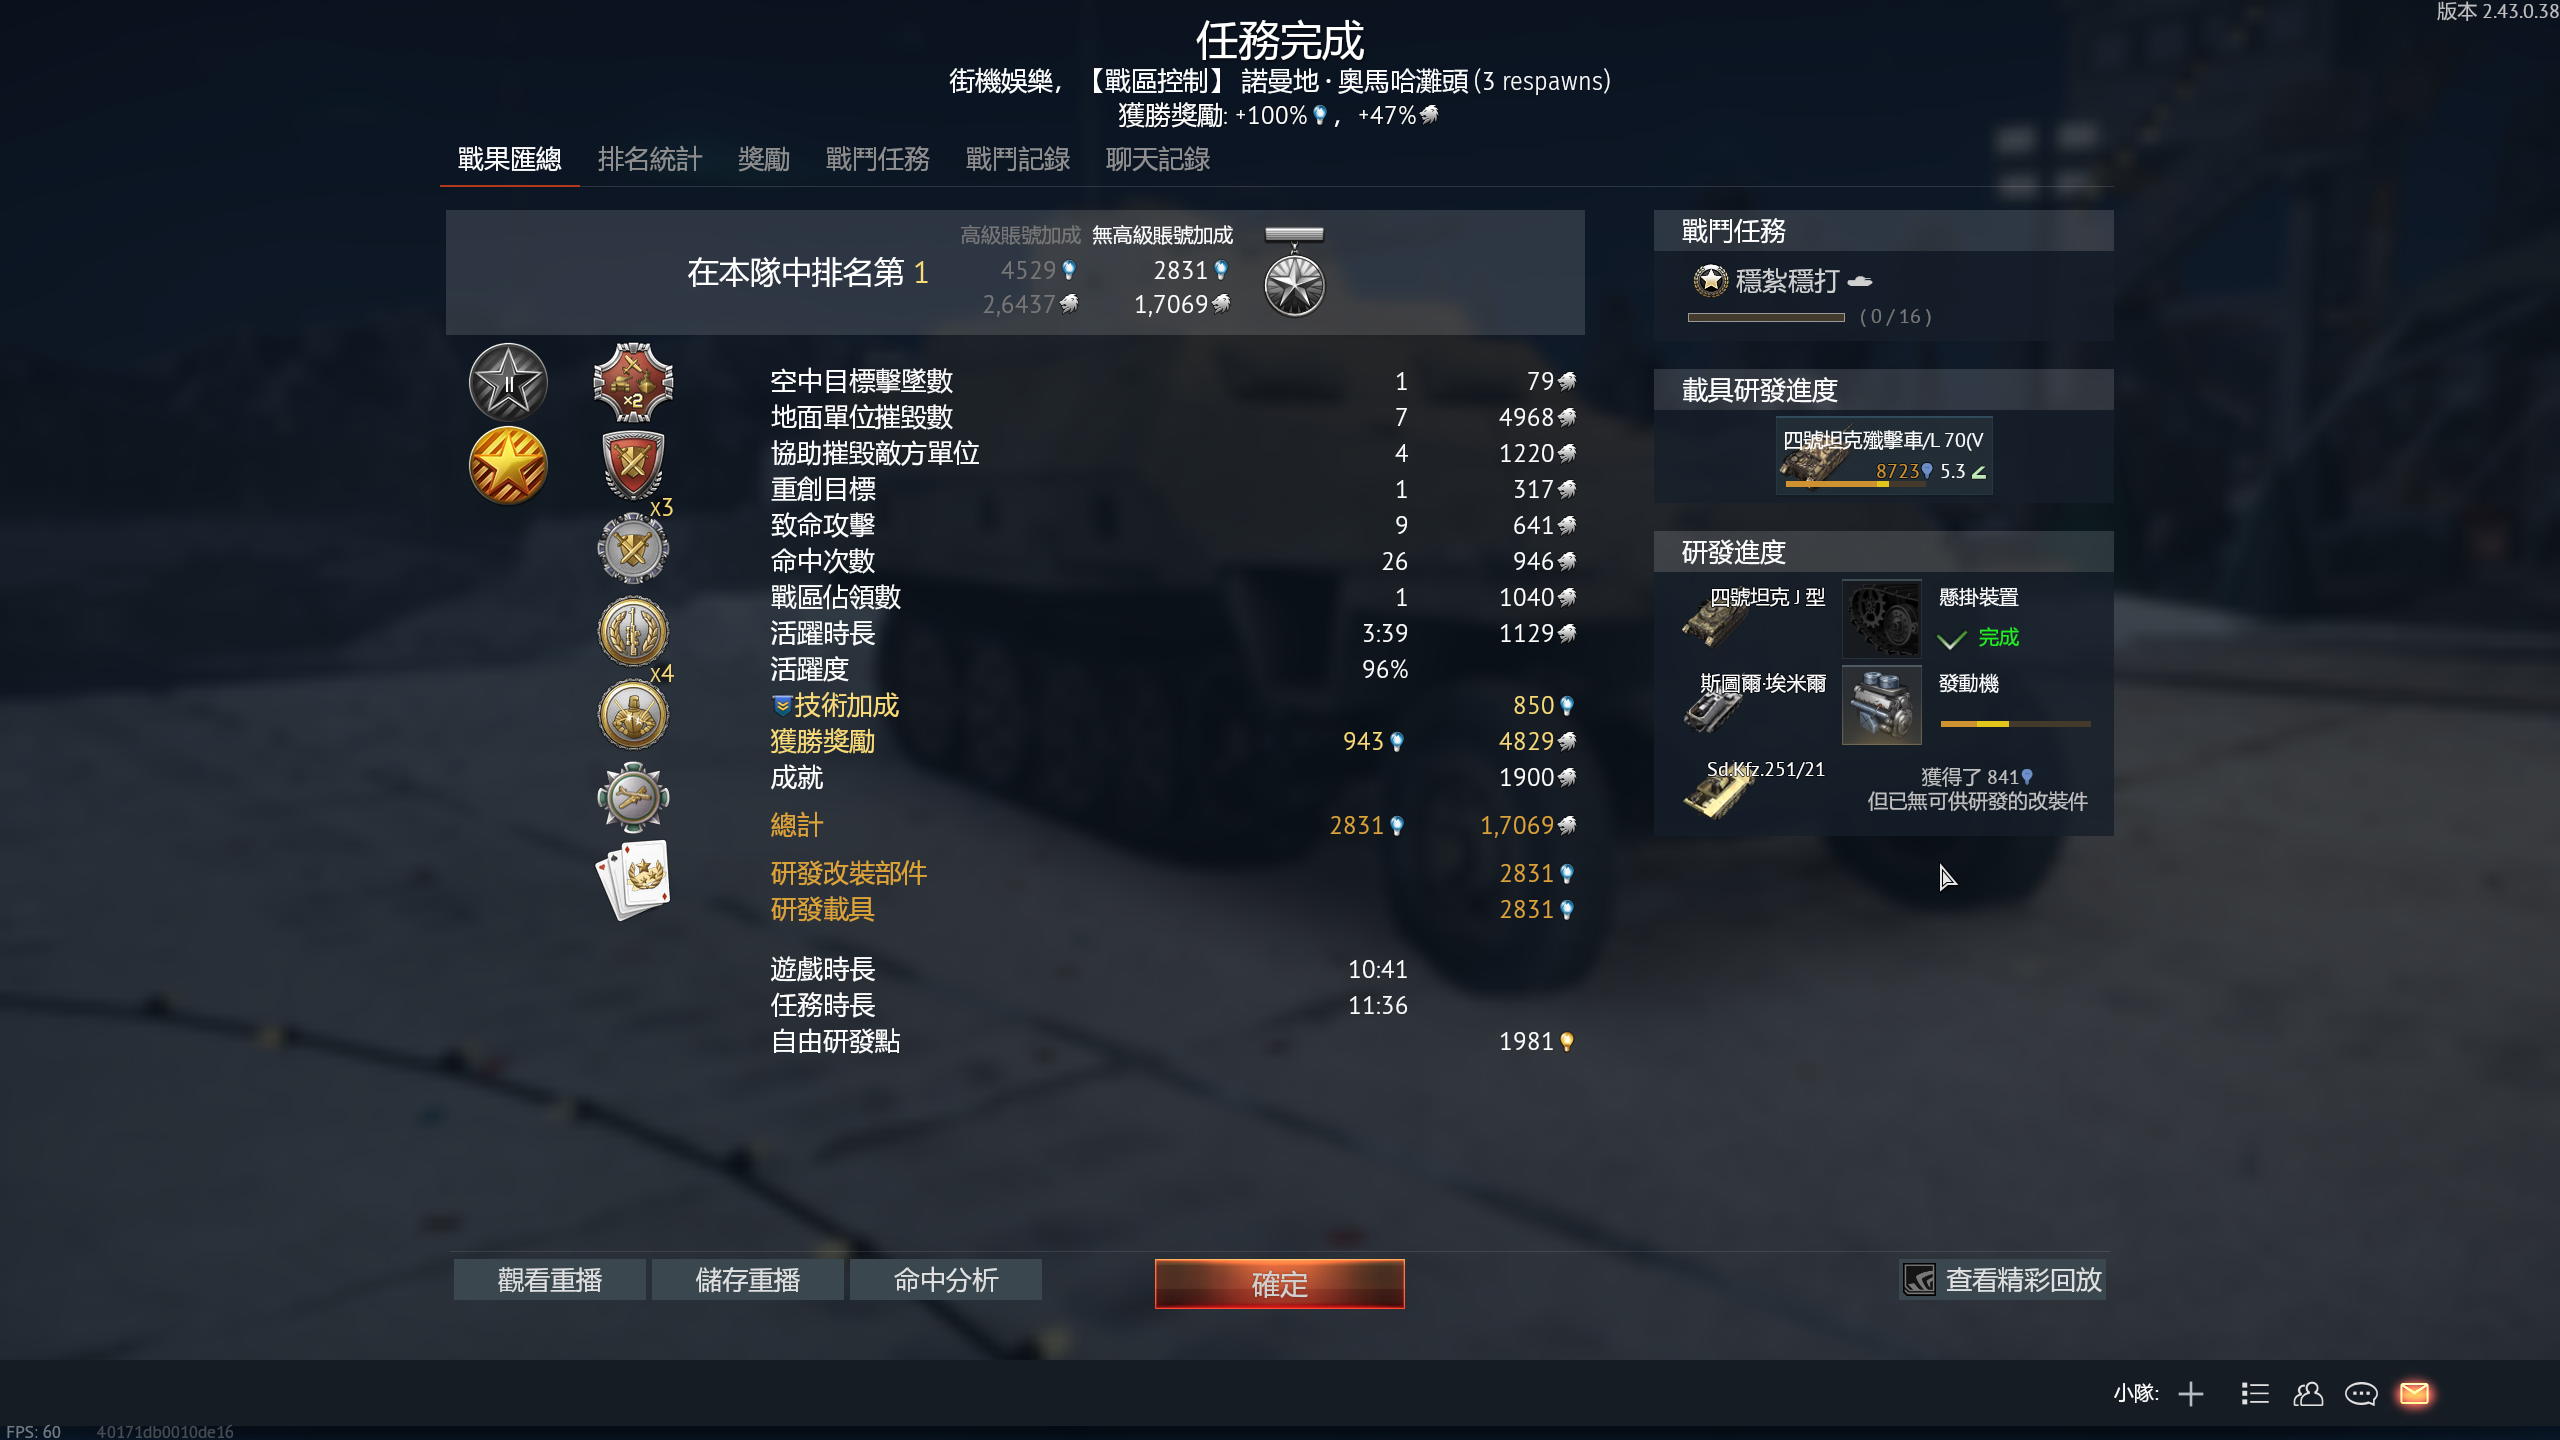Click the 穩紮穩打 task progress bar
The height and width of the screenshot is (1440, 2560).
(1766, 317)
